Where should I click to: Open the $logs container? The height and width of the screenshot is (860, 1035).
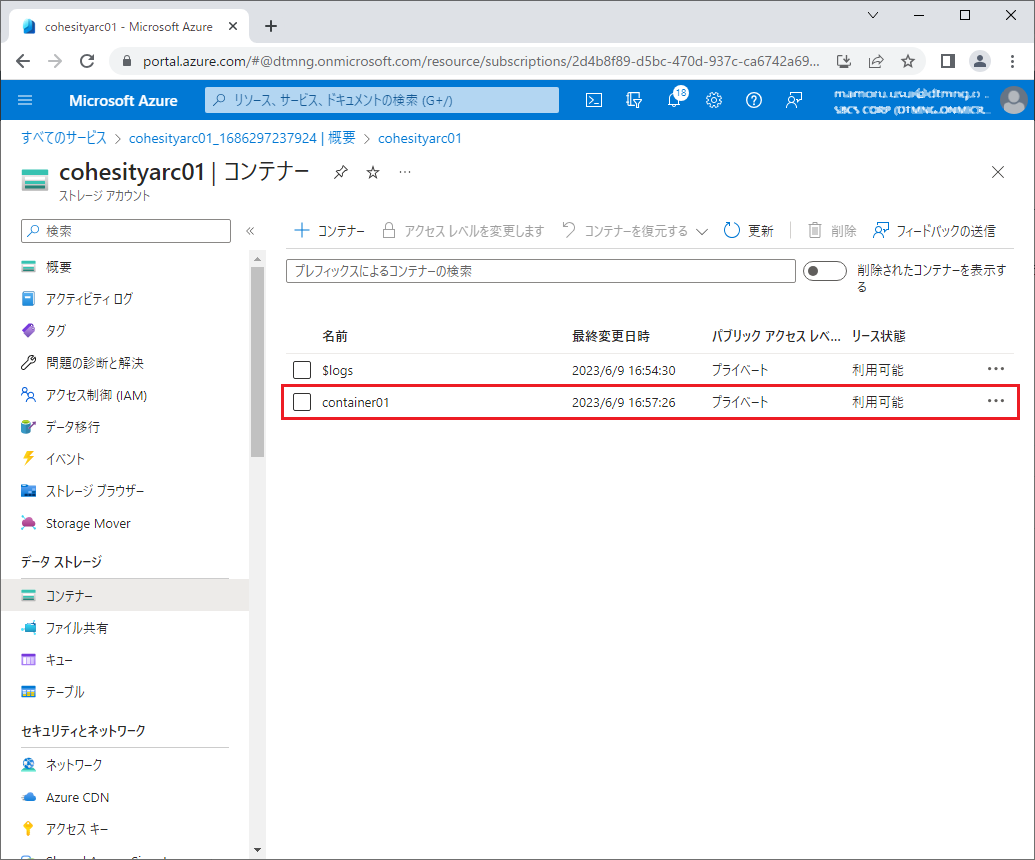337,370
